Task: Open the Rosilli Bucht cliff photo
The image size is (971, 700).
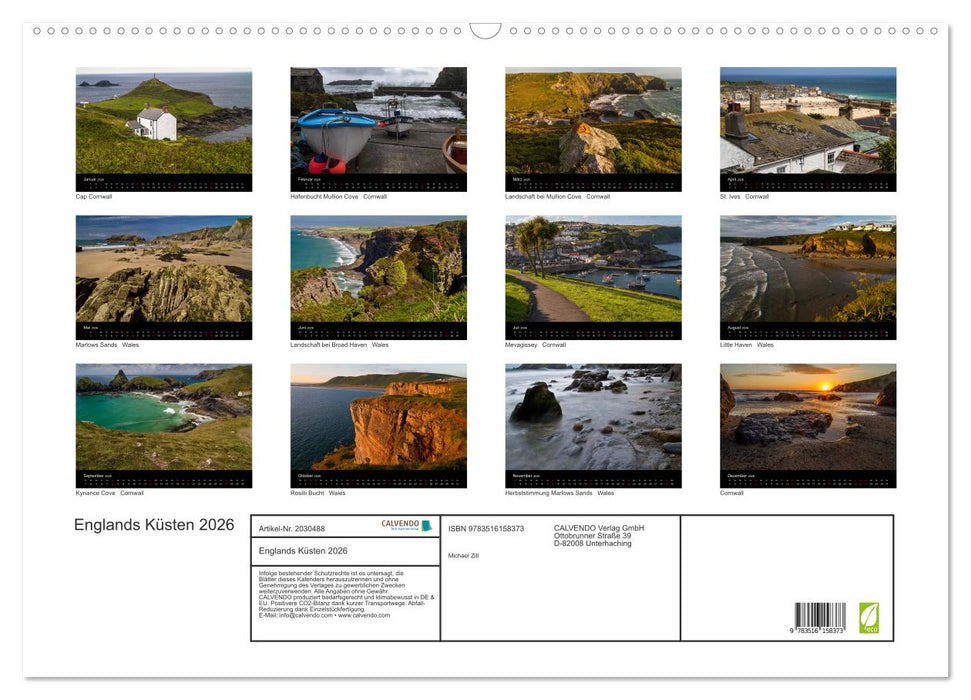Action: [x=378, y=417]
